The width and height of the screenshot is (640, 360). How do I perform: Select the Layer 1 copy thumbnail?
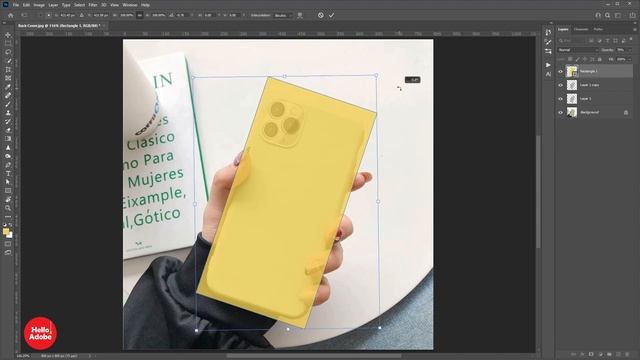pos(572,85)
